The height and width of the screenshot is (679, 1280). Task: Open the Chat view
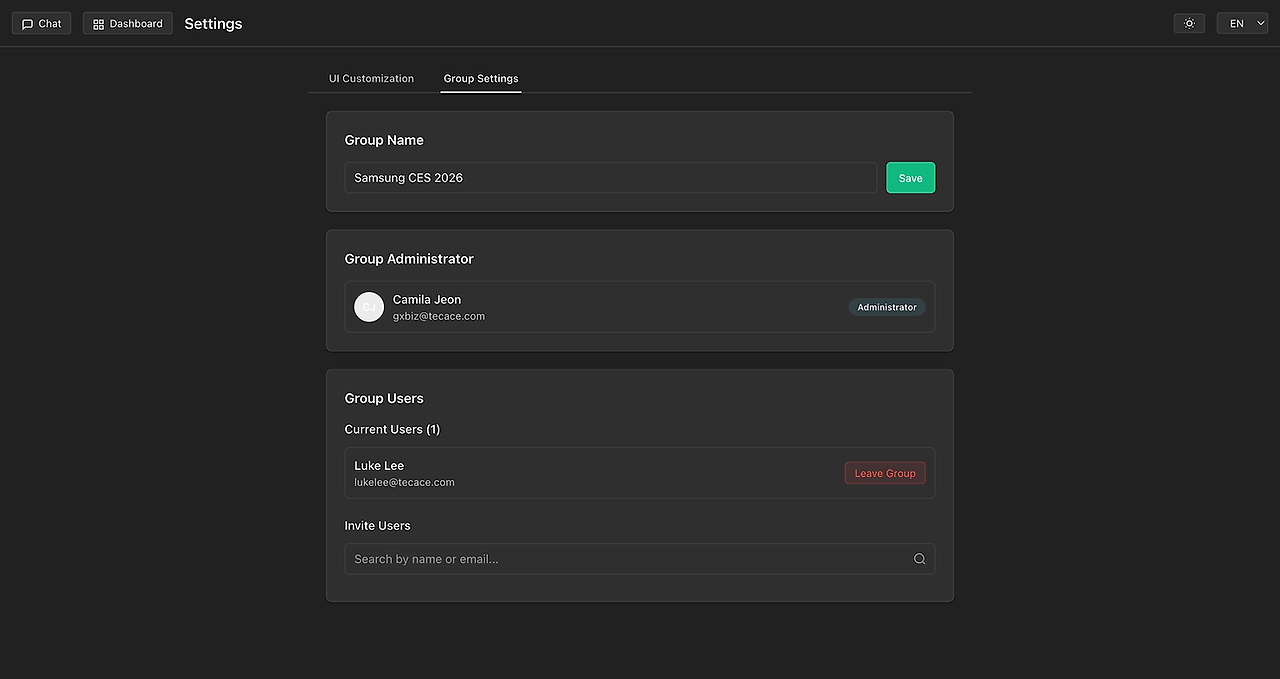tap(41, 23)
